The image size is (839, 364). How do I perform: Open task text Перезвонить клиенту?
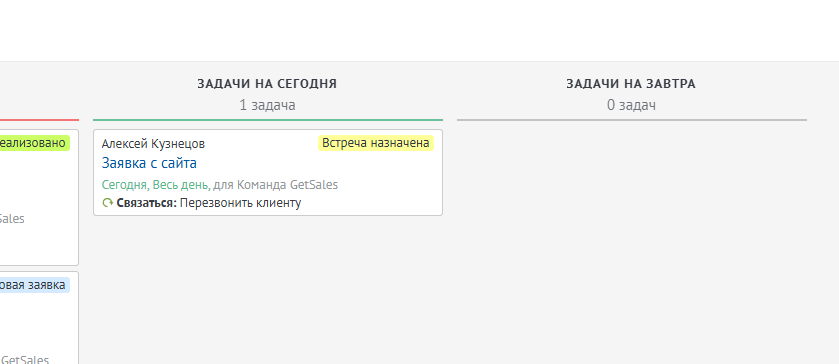(x=240, y=203)
